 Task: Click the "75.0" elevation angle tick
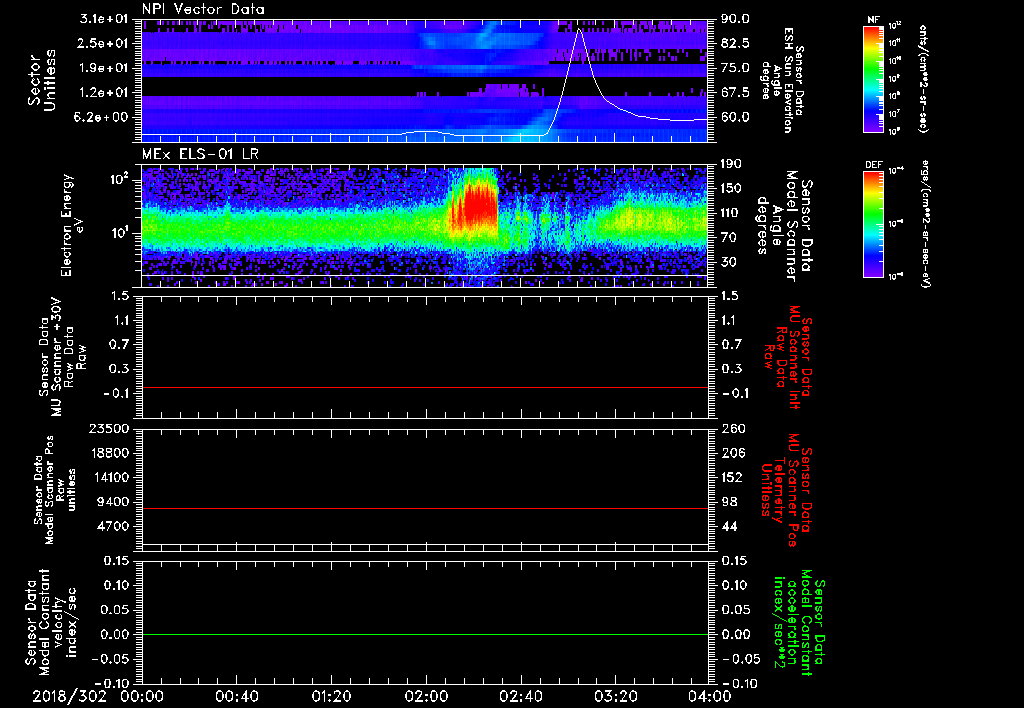click(735, 68)
